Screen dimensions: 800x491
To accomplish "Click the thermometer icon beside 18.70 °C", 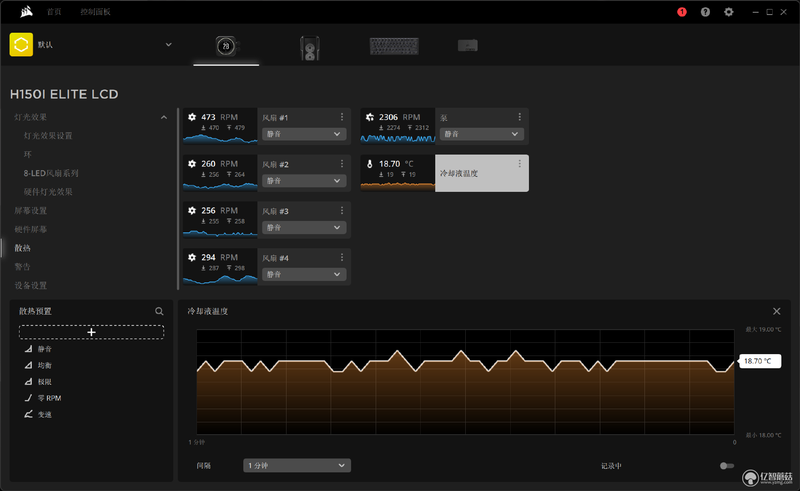I will [370, 164].
